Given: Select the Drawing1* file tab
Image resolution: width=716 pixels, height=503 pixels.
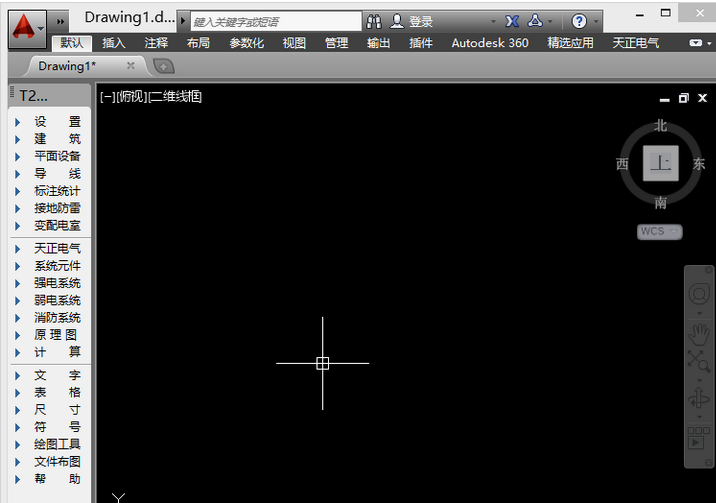Looking at the screenshot, I should 67,66.
